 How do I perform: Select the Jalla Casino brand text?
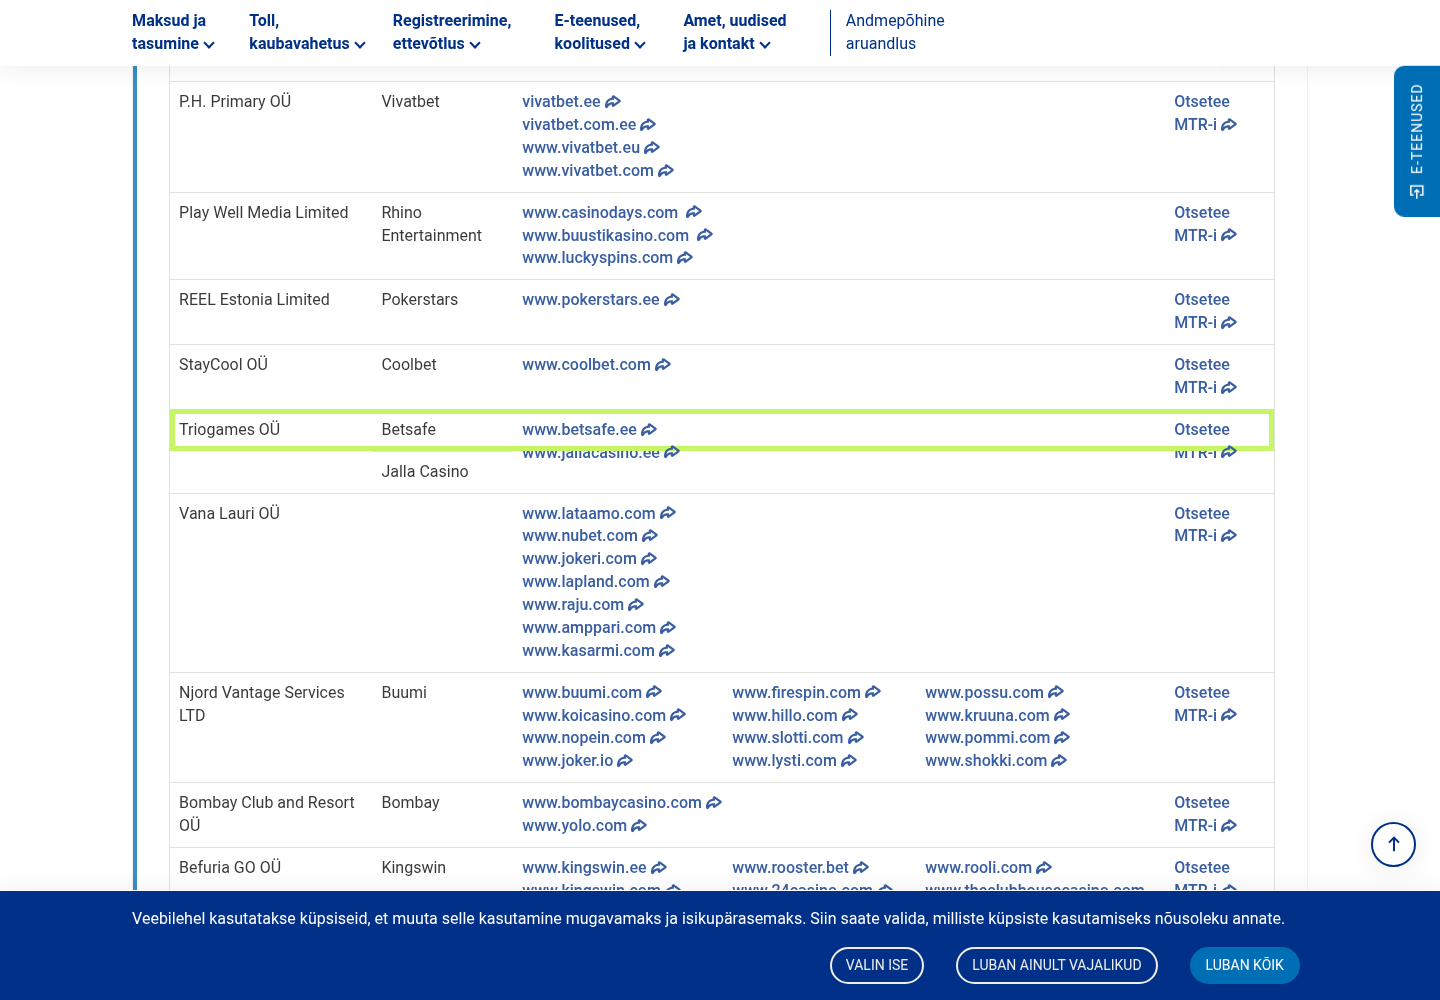click(x=424, y=472)
